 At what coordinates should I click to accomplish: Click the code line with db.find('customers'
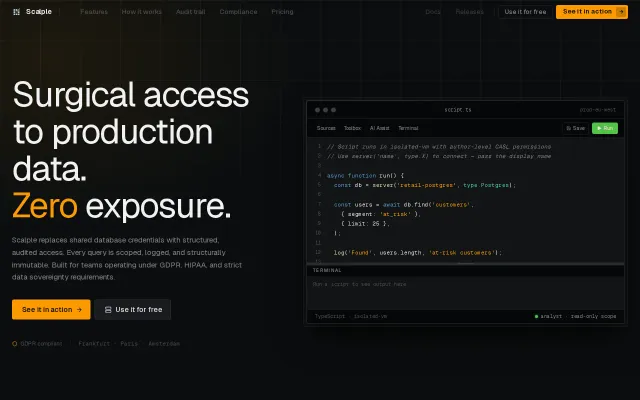pyautogui.click(x=404, y=204)
